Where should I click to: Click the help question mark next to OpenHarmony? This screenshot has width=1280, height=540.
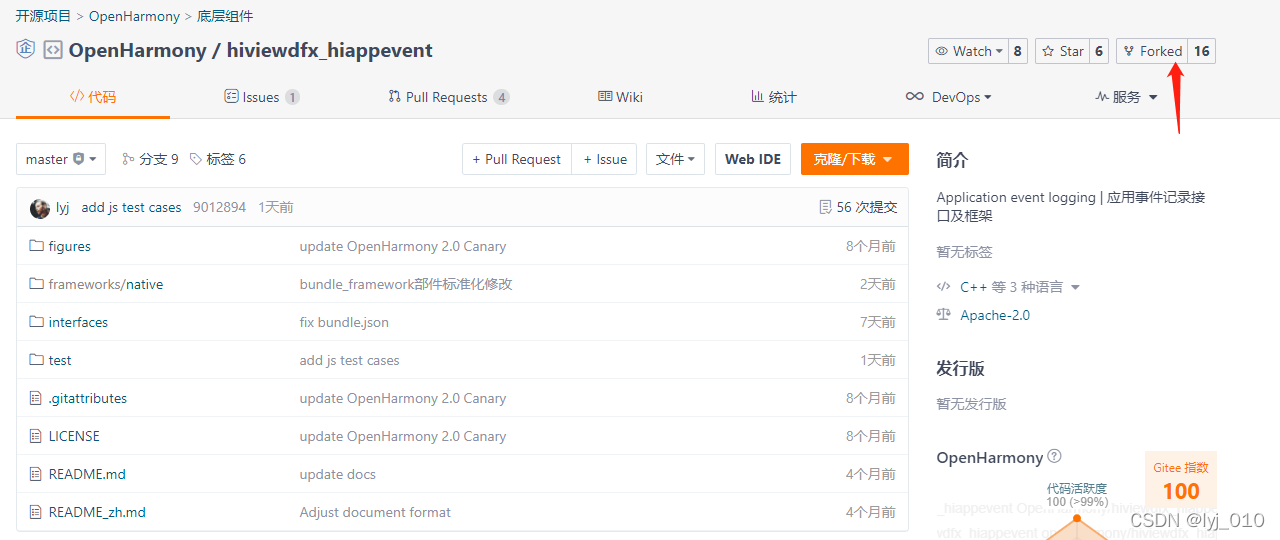[1054, 457]
